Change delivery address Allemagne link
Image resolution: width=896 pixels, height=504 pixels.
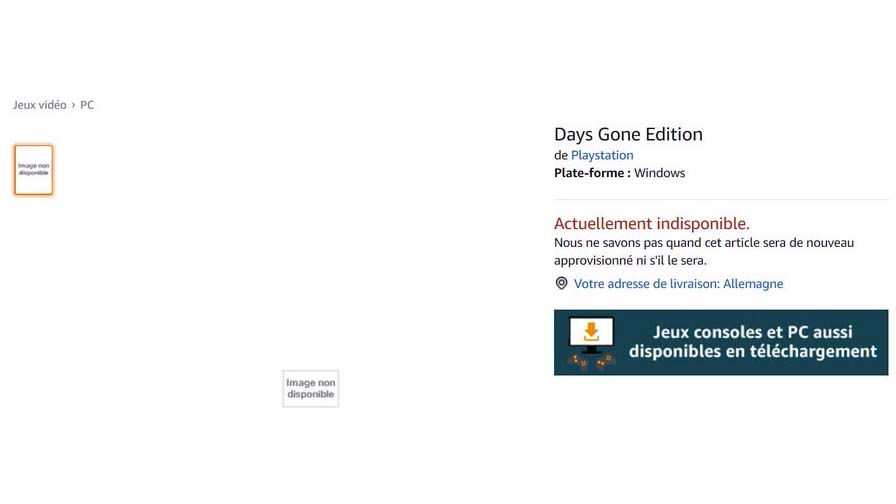[678, 284]
